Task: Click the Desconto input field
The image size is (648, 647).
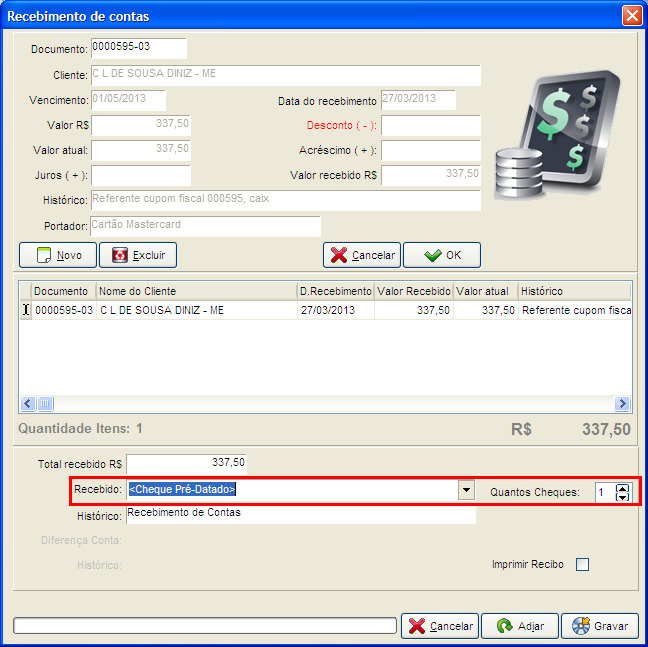Action: pos(430,126)
